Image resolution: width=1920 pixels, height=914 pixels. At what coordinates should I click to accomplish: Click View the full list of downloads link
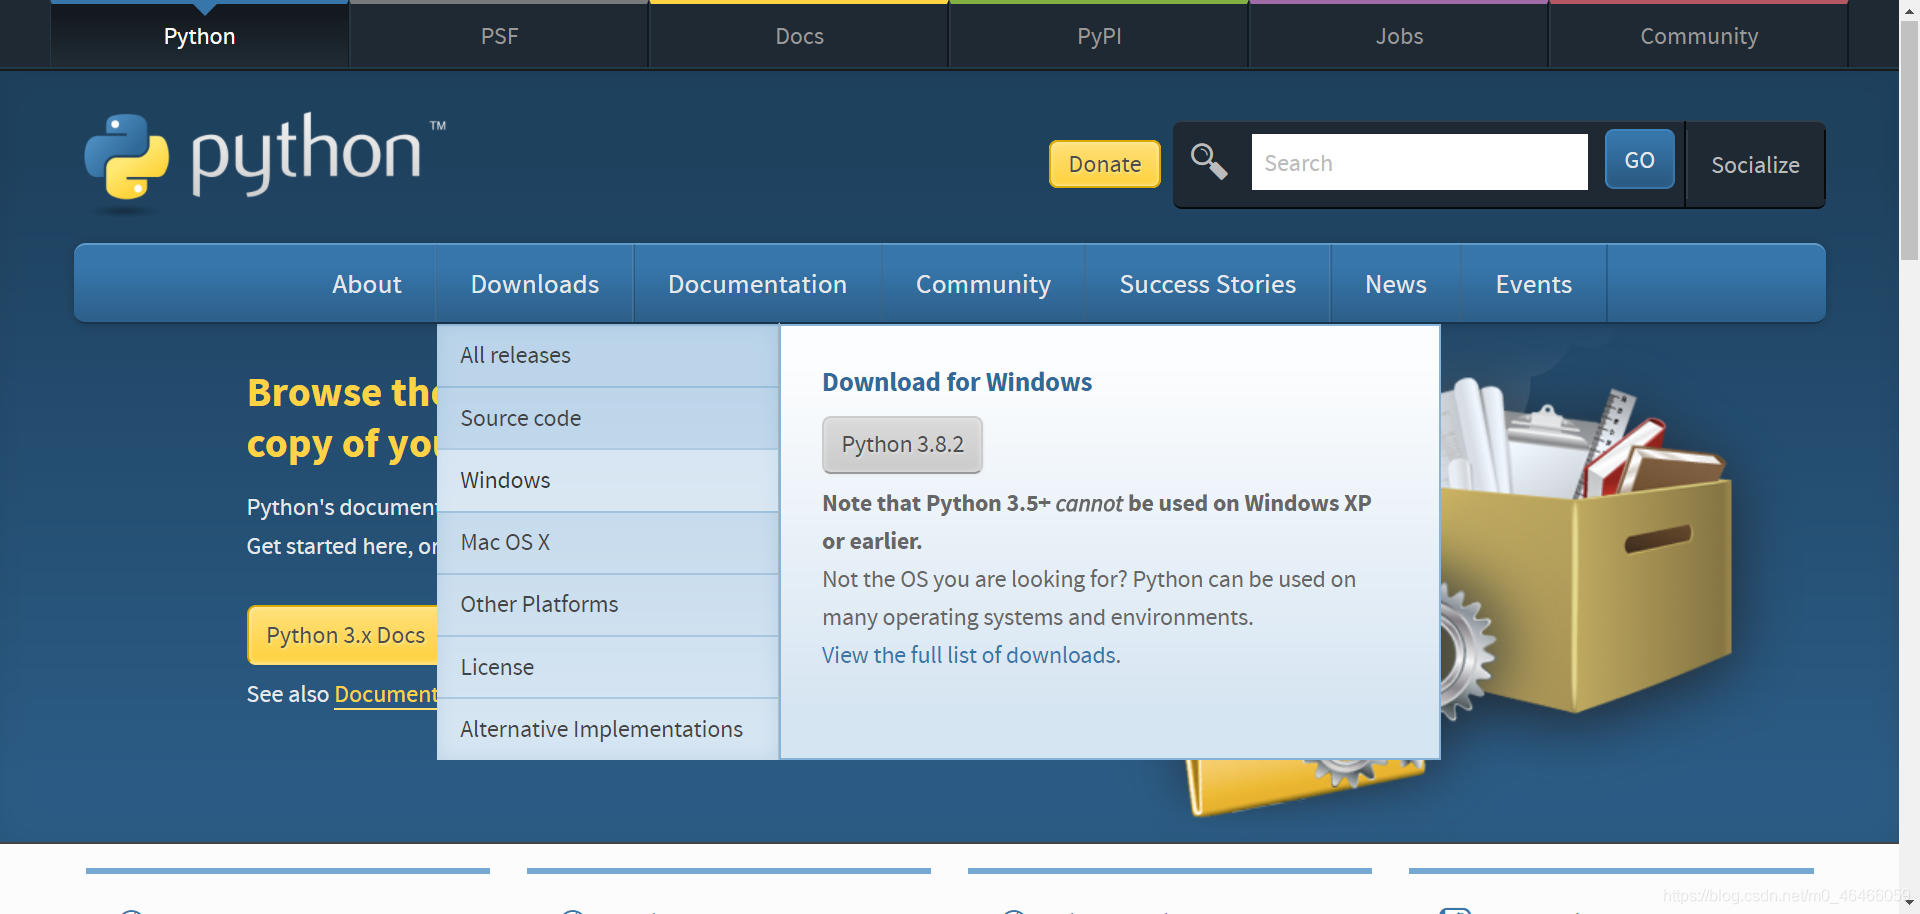pos(971,655)
